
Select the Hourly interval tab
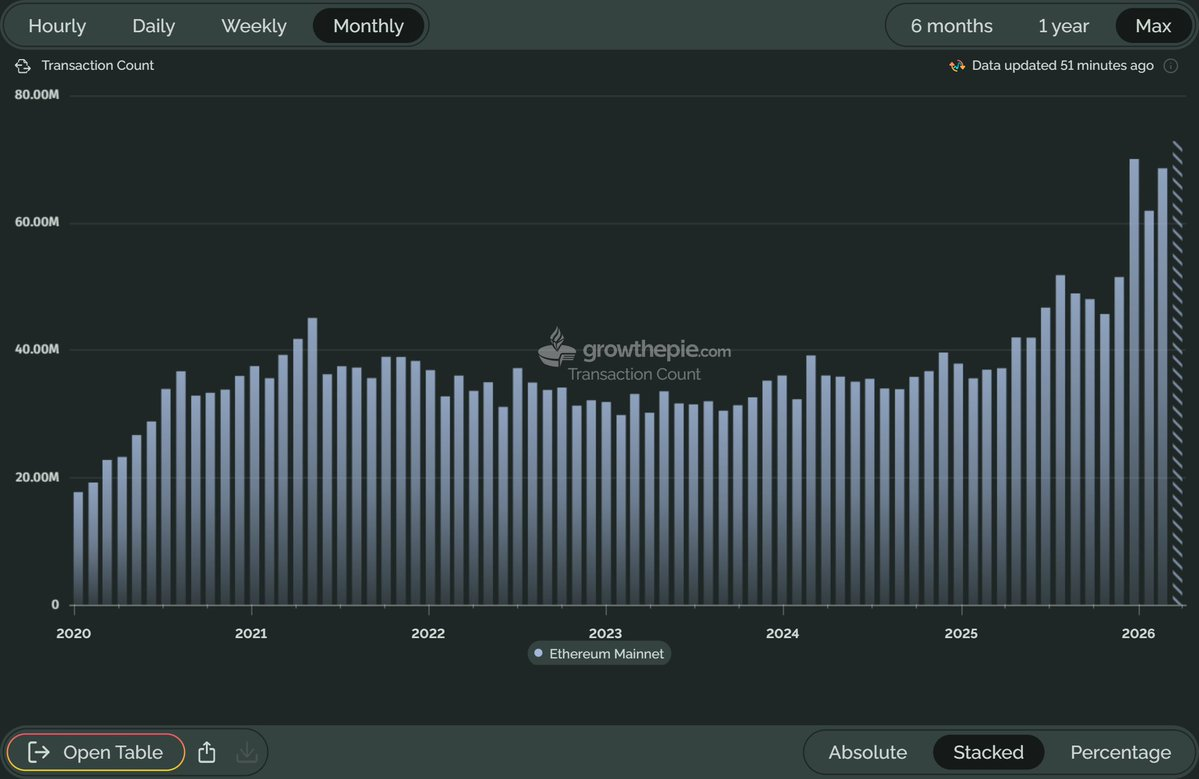point(57,26)
